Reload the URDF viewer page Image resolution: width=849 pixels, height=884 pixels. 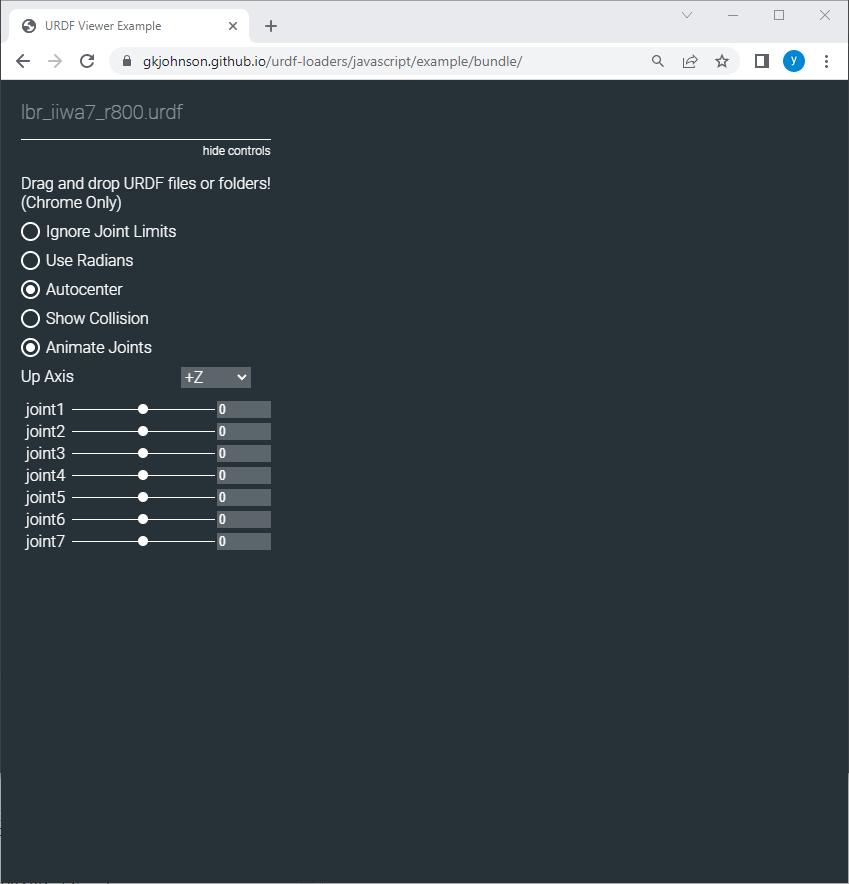coord(87,60)
